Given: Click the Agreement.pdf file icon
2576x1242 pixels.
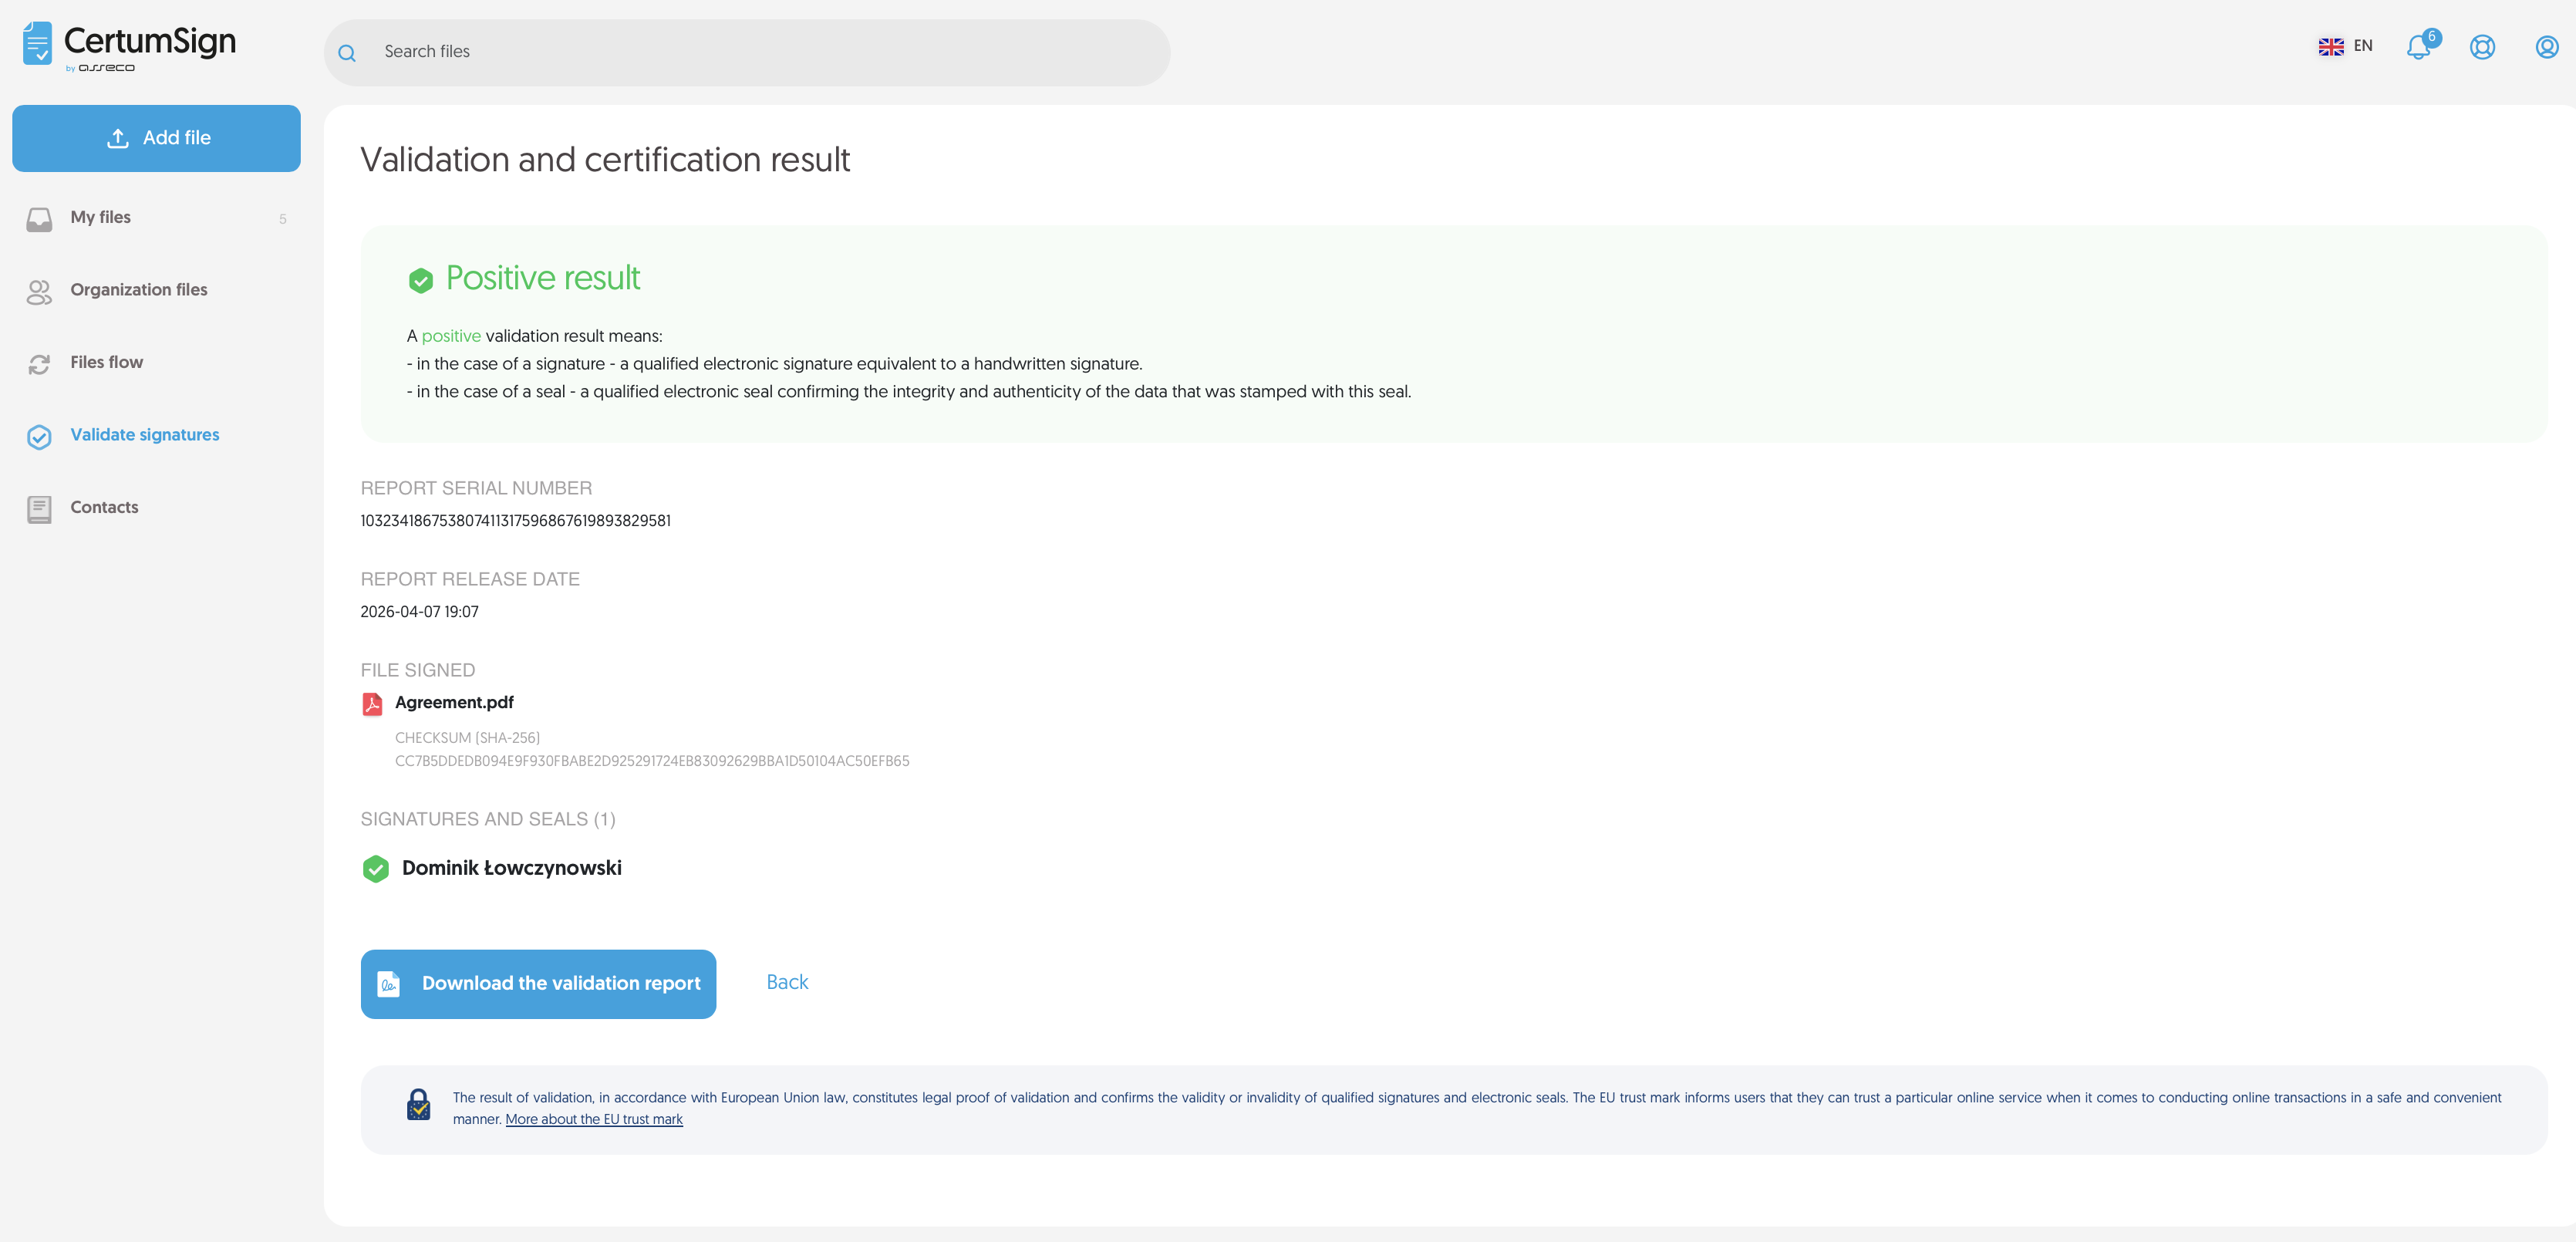Looking at the screenshot, I should 372,704.
